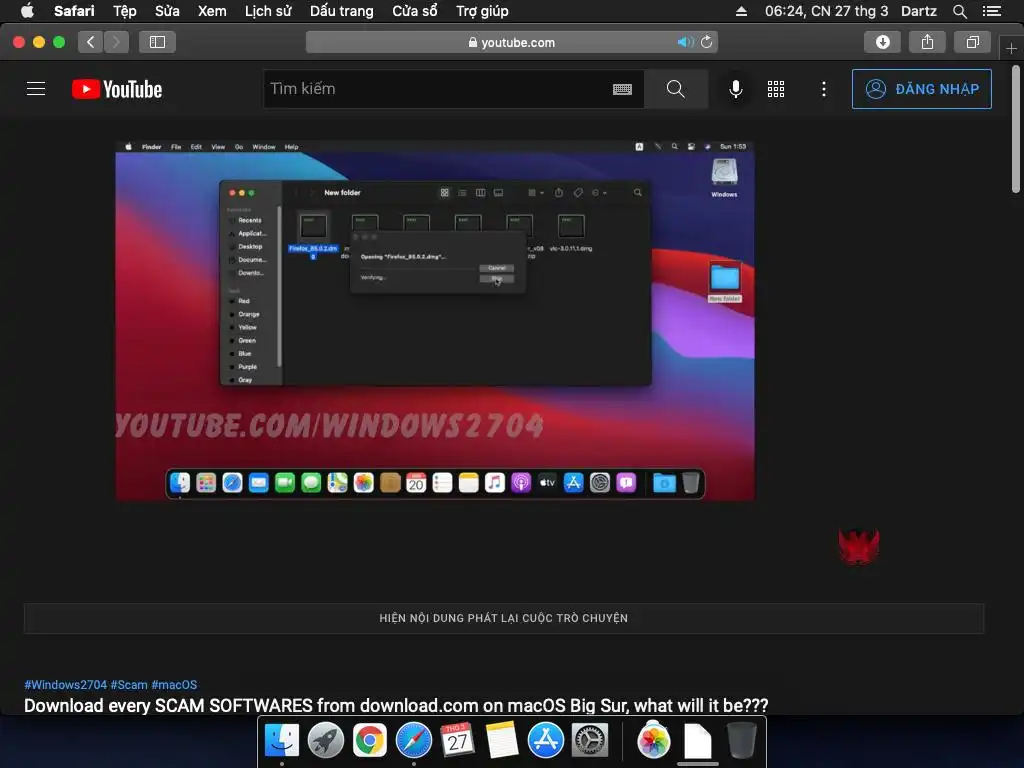The height and width of the screenshot is (768, 1024).
Task: Open the Dấu trang menu
Action: [x=342, y=11]
